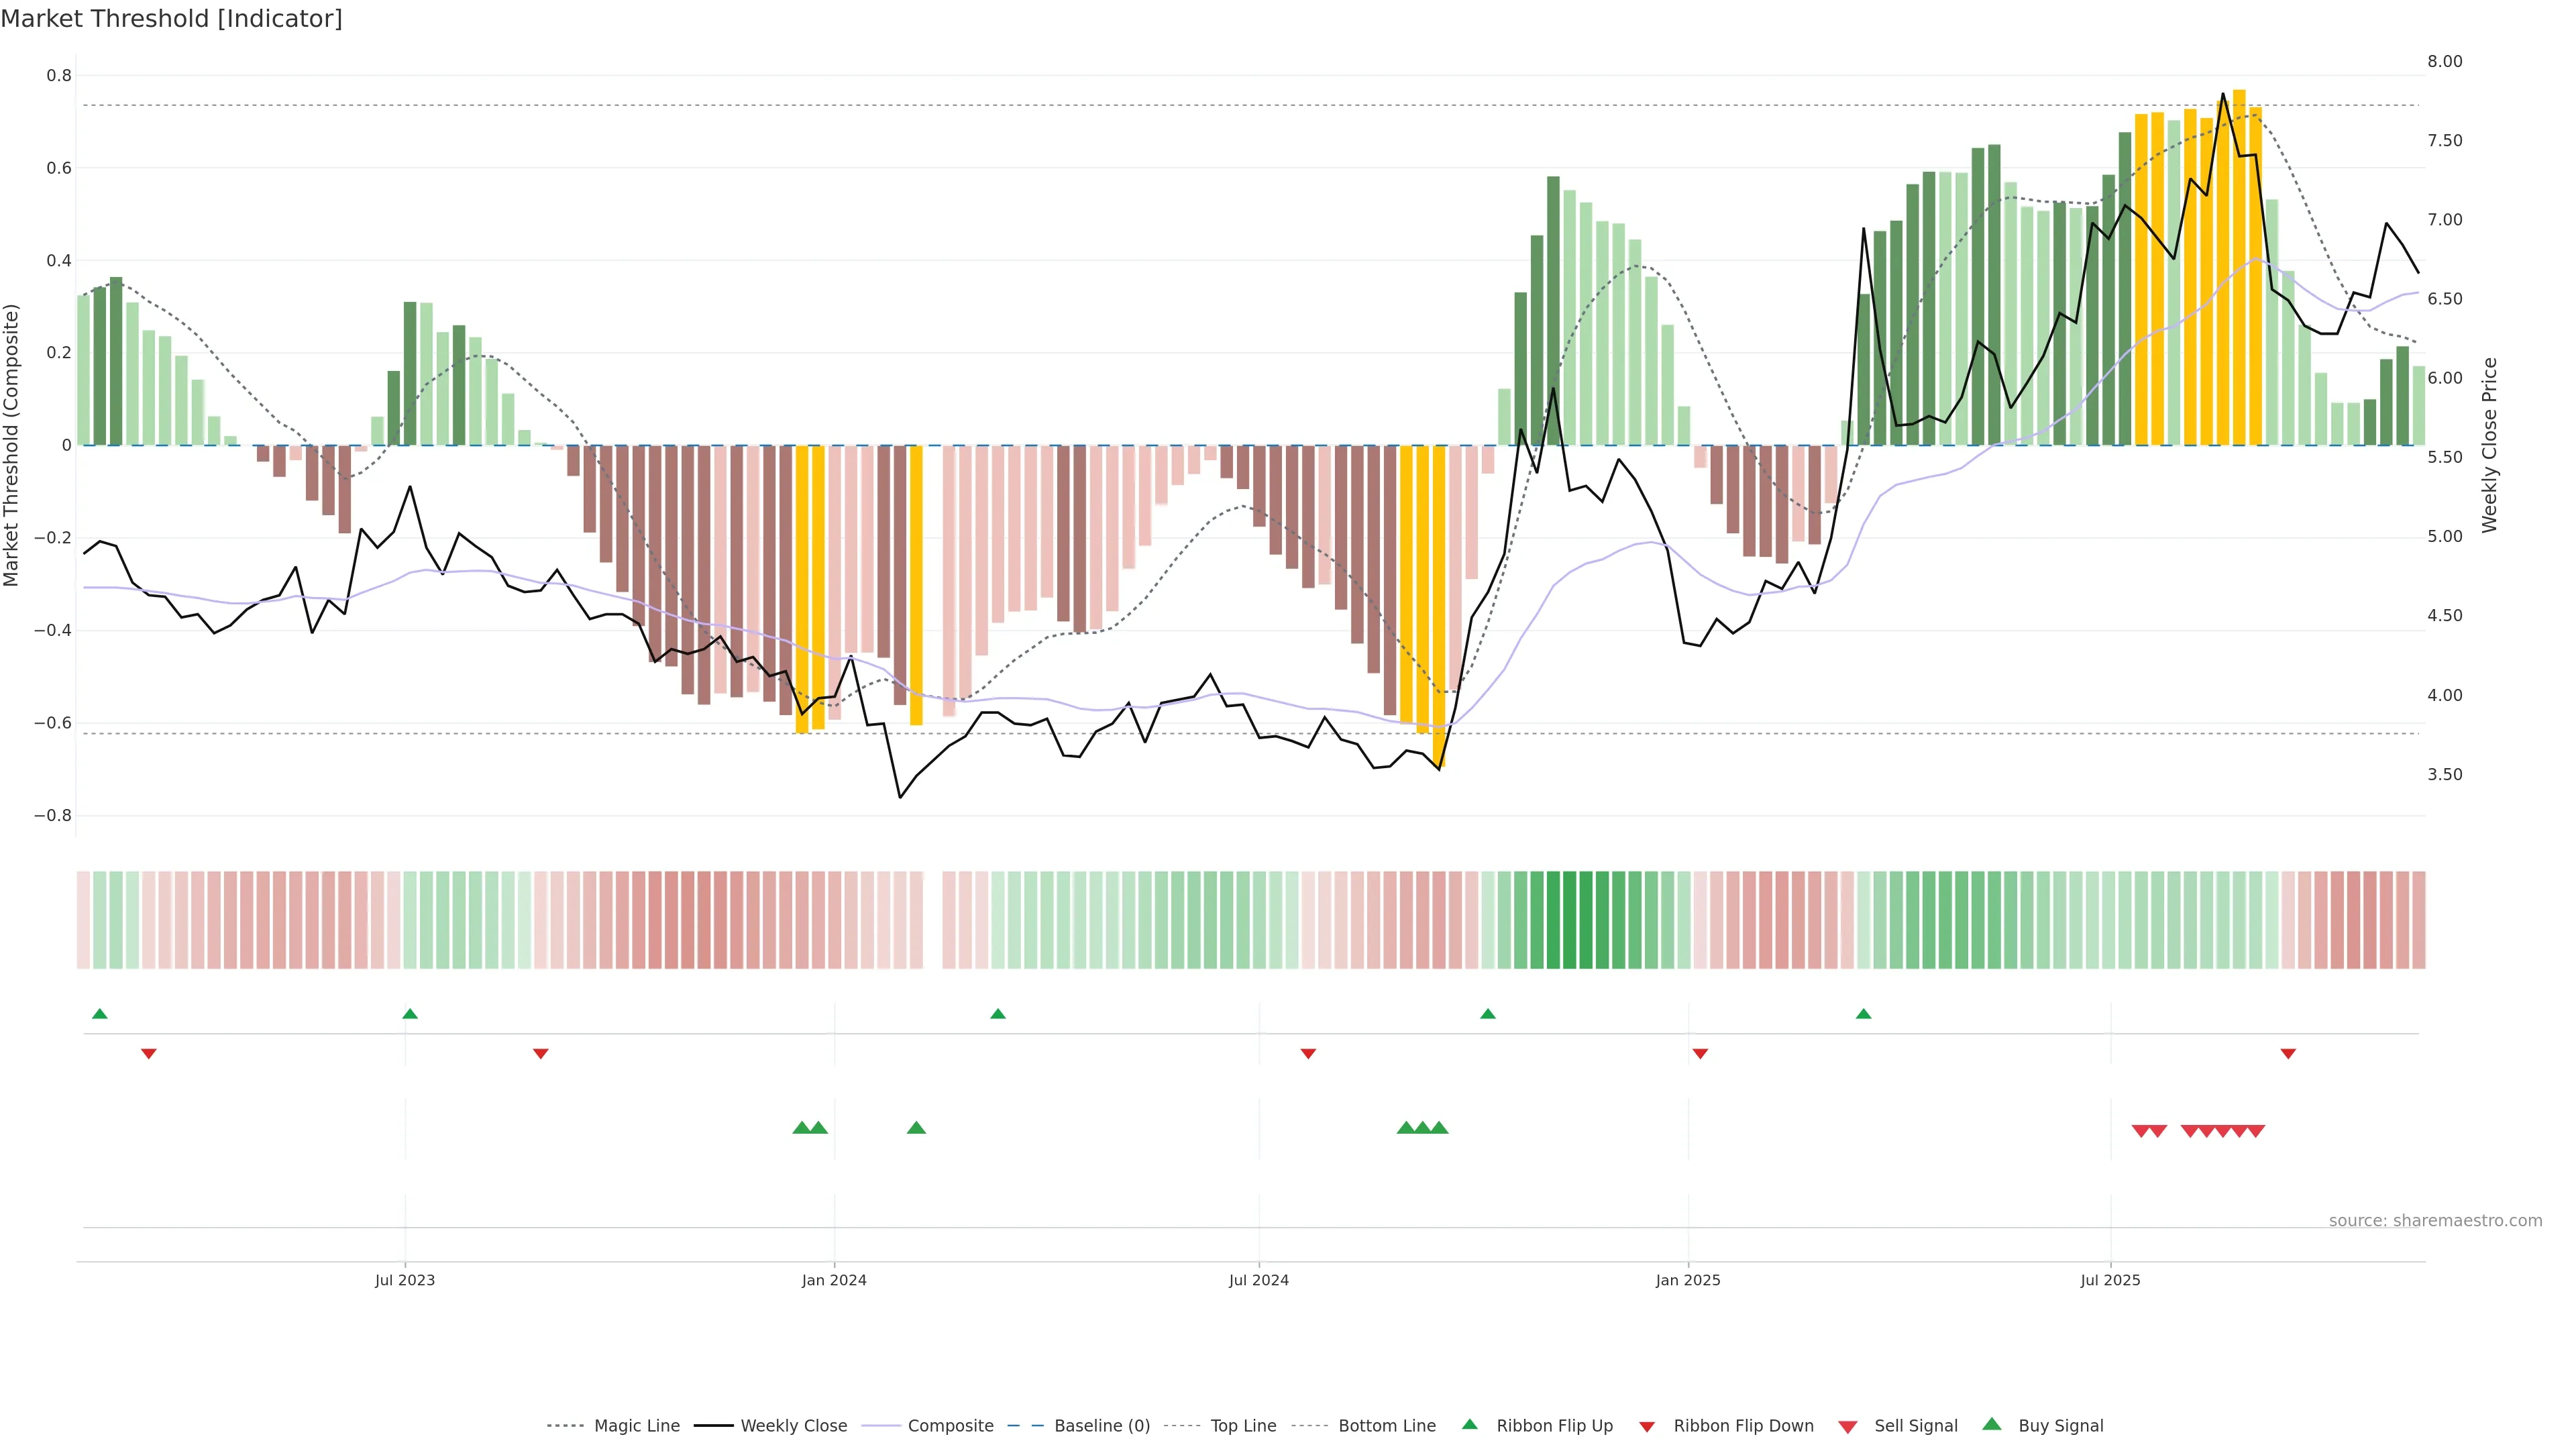Toggle Magic Line legend label text
Screen dimensions: 2576x1449
[x=637, y=1426]
